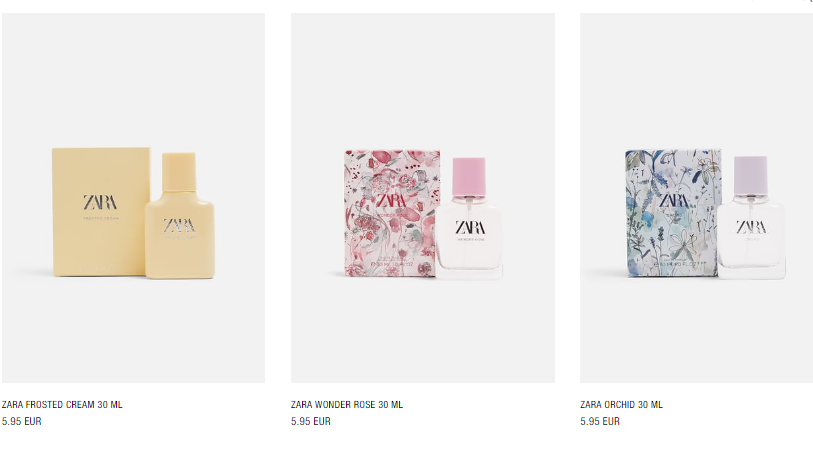Click the Orchid bottle with lilac cap
The height and width of the screenshot is (466, 813).
751,218
